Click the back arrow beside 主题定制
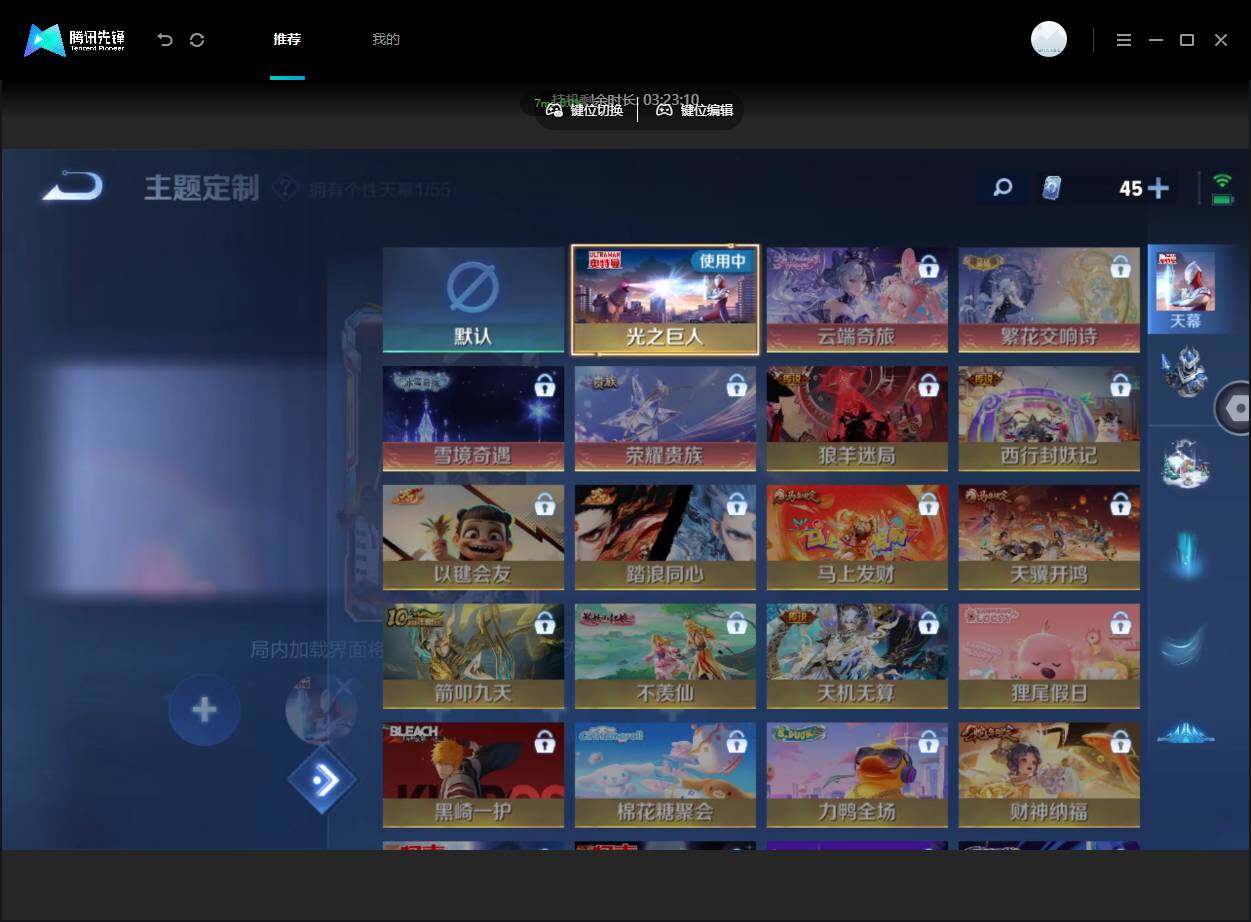 (72, 186)
